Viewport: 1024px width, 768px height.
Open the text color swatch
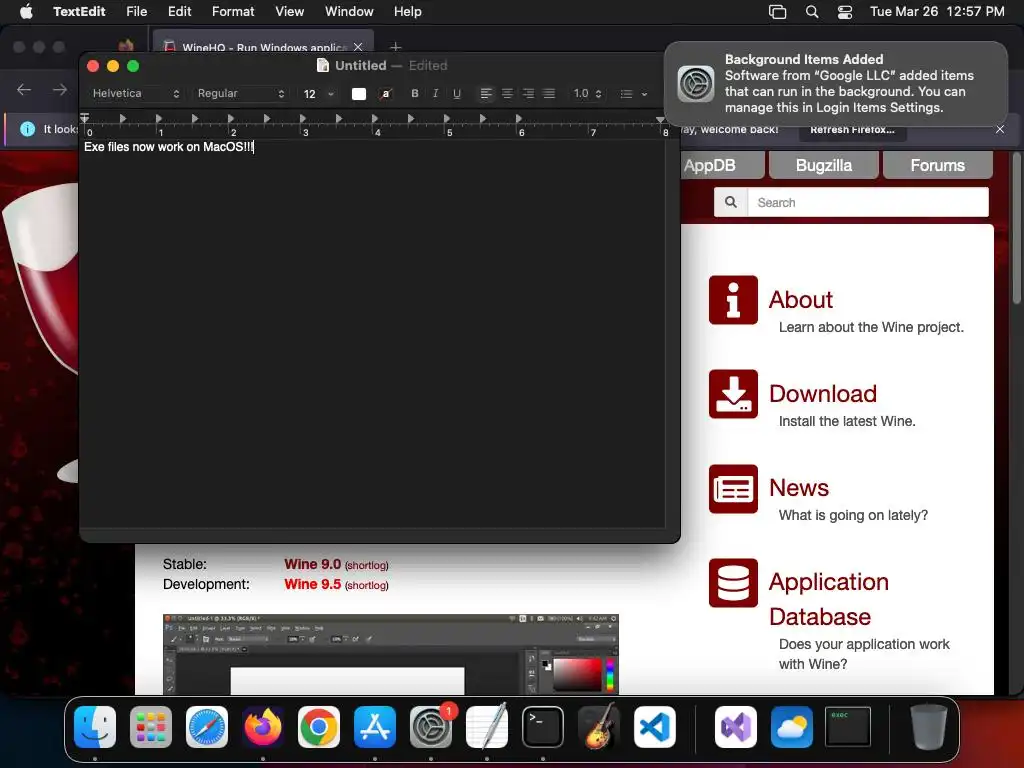tap(359, 93)
